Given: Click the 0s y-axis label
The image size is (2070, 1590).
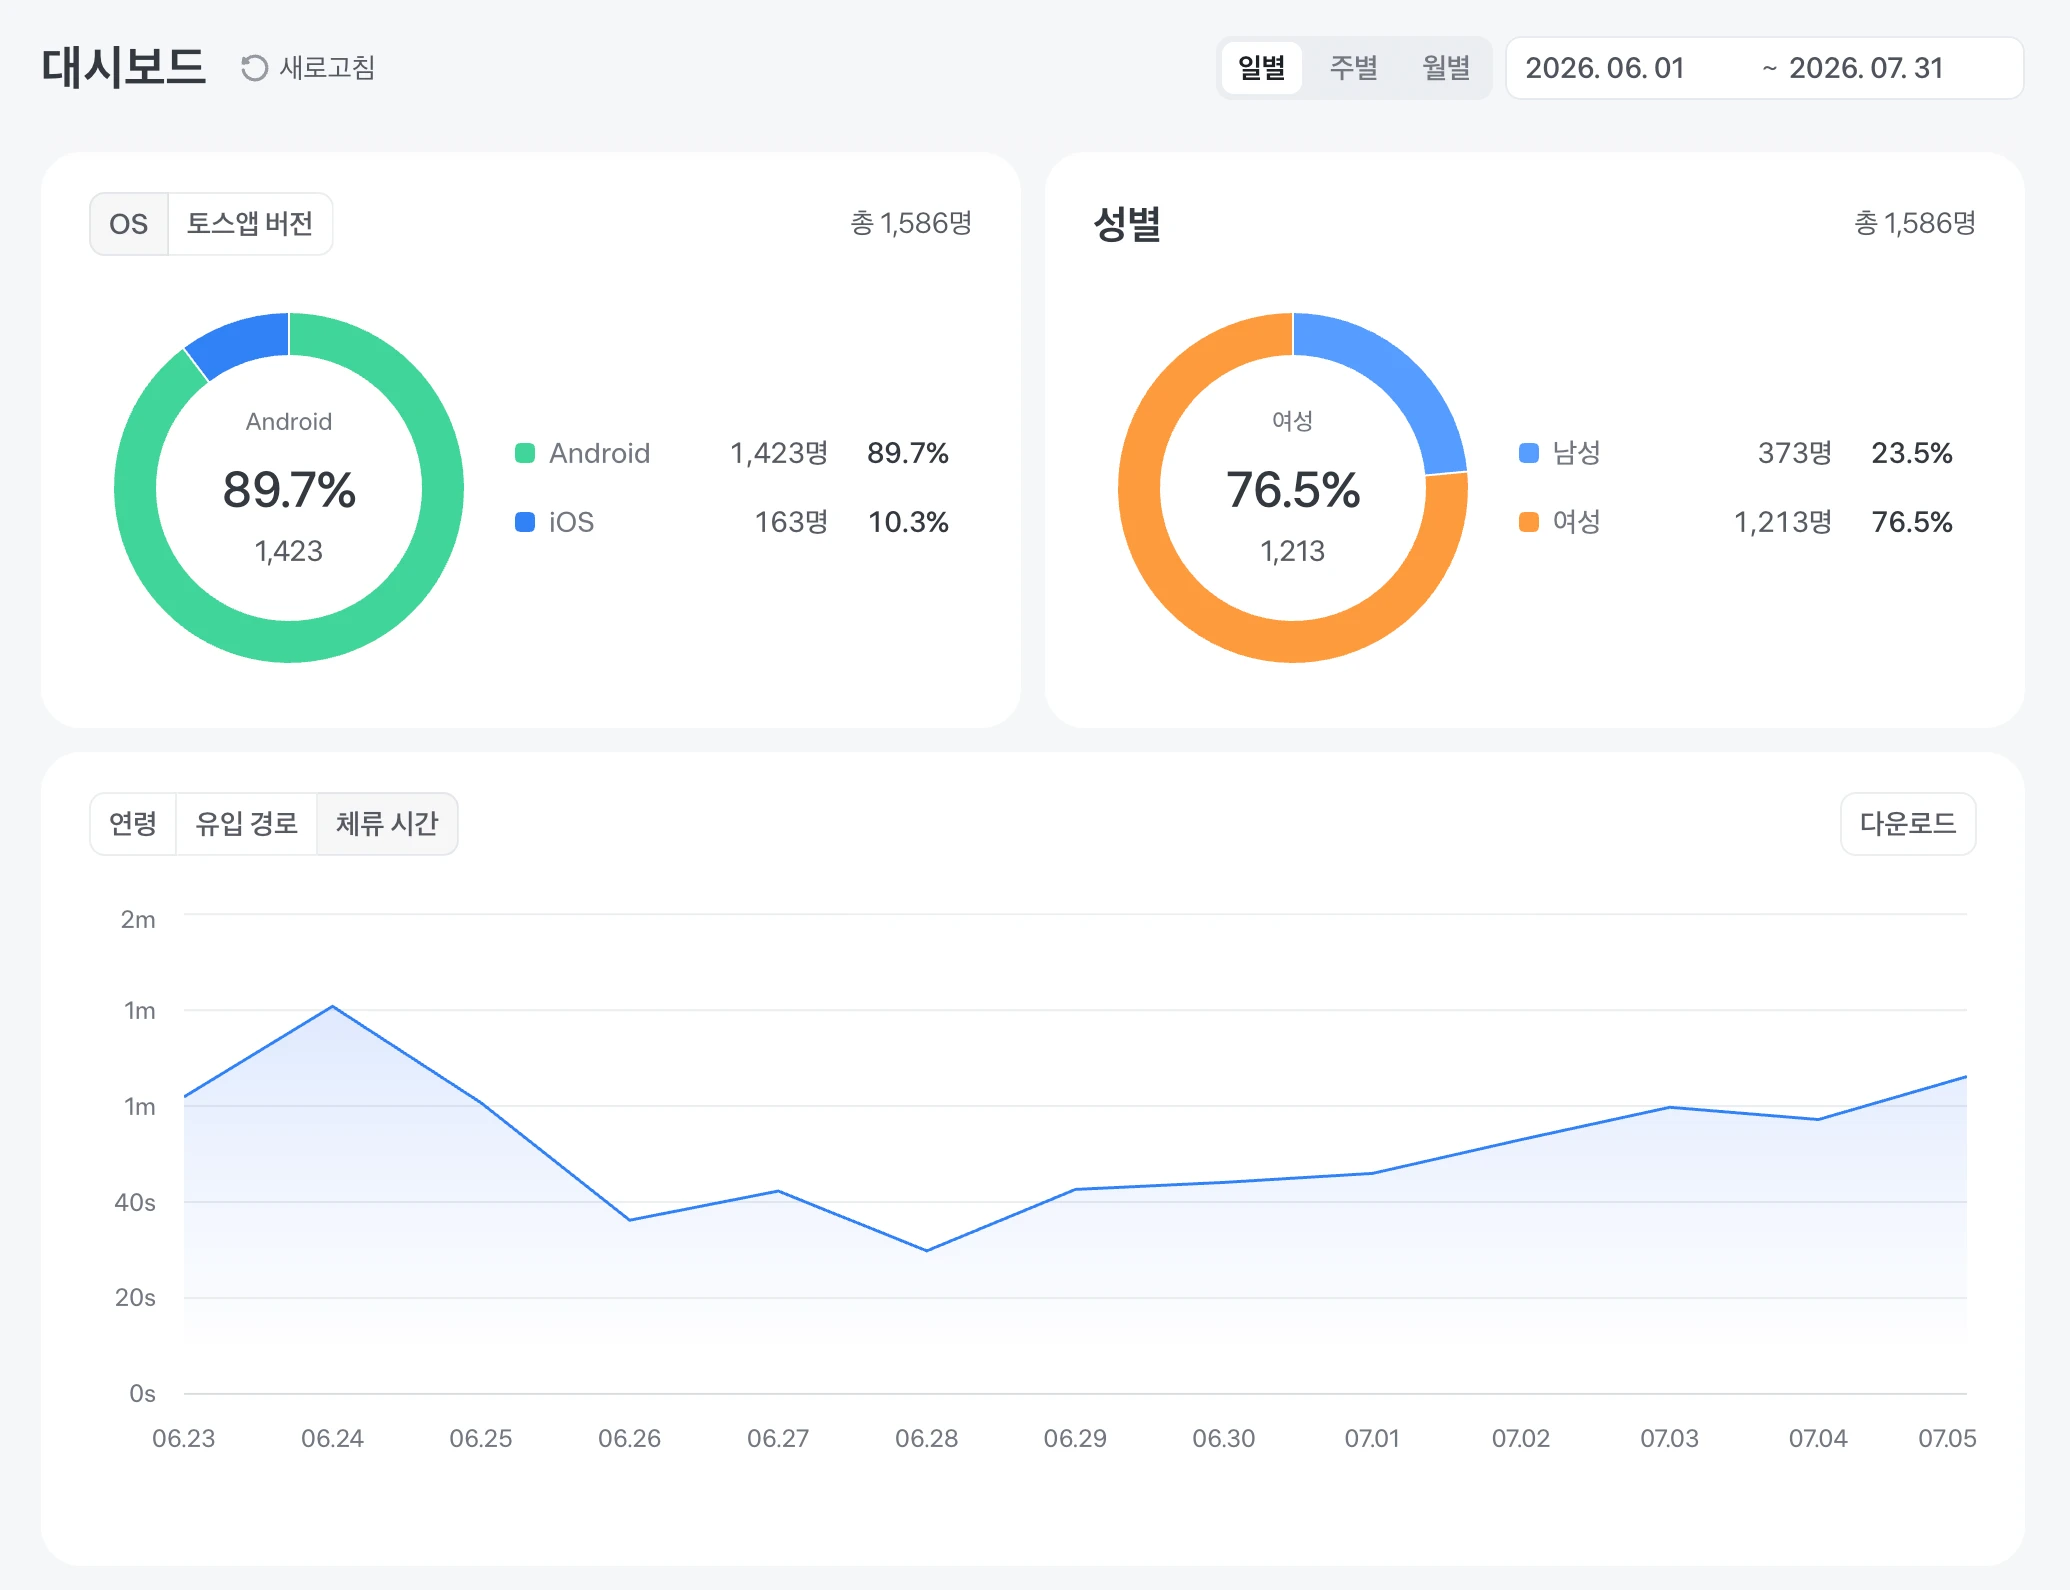Looking at the screenshot, I should (x=142, y=1394).
